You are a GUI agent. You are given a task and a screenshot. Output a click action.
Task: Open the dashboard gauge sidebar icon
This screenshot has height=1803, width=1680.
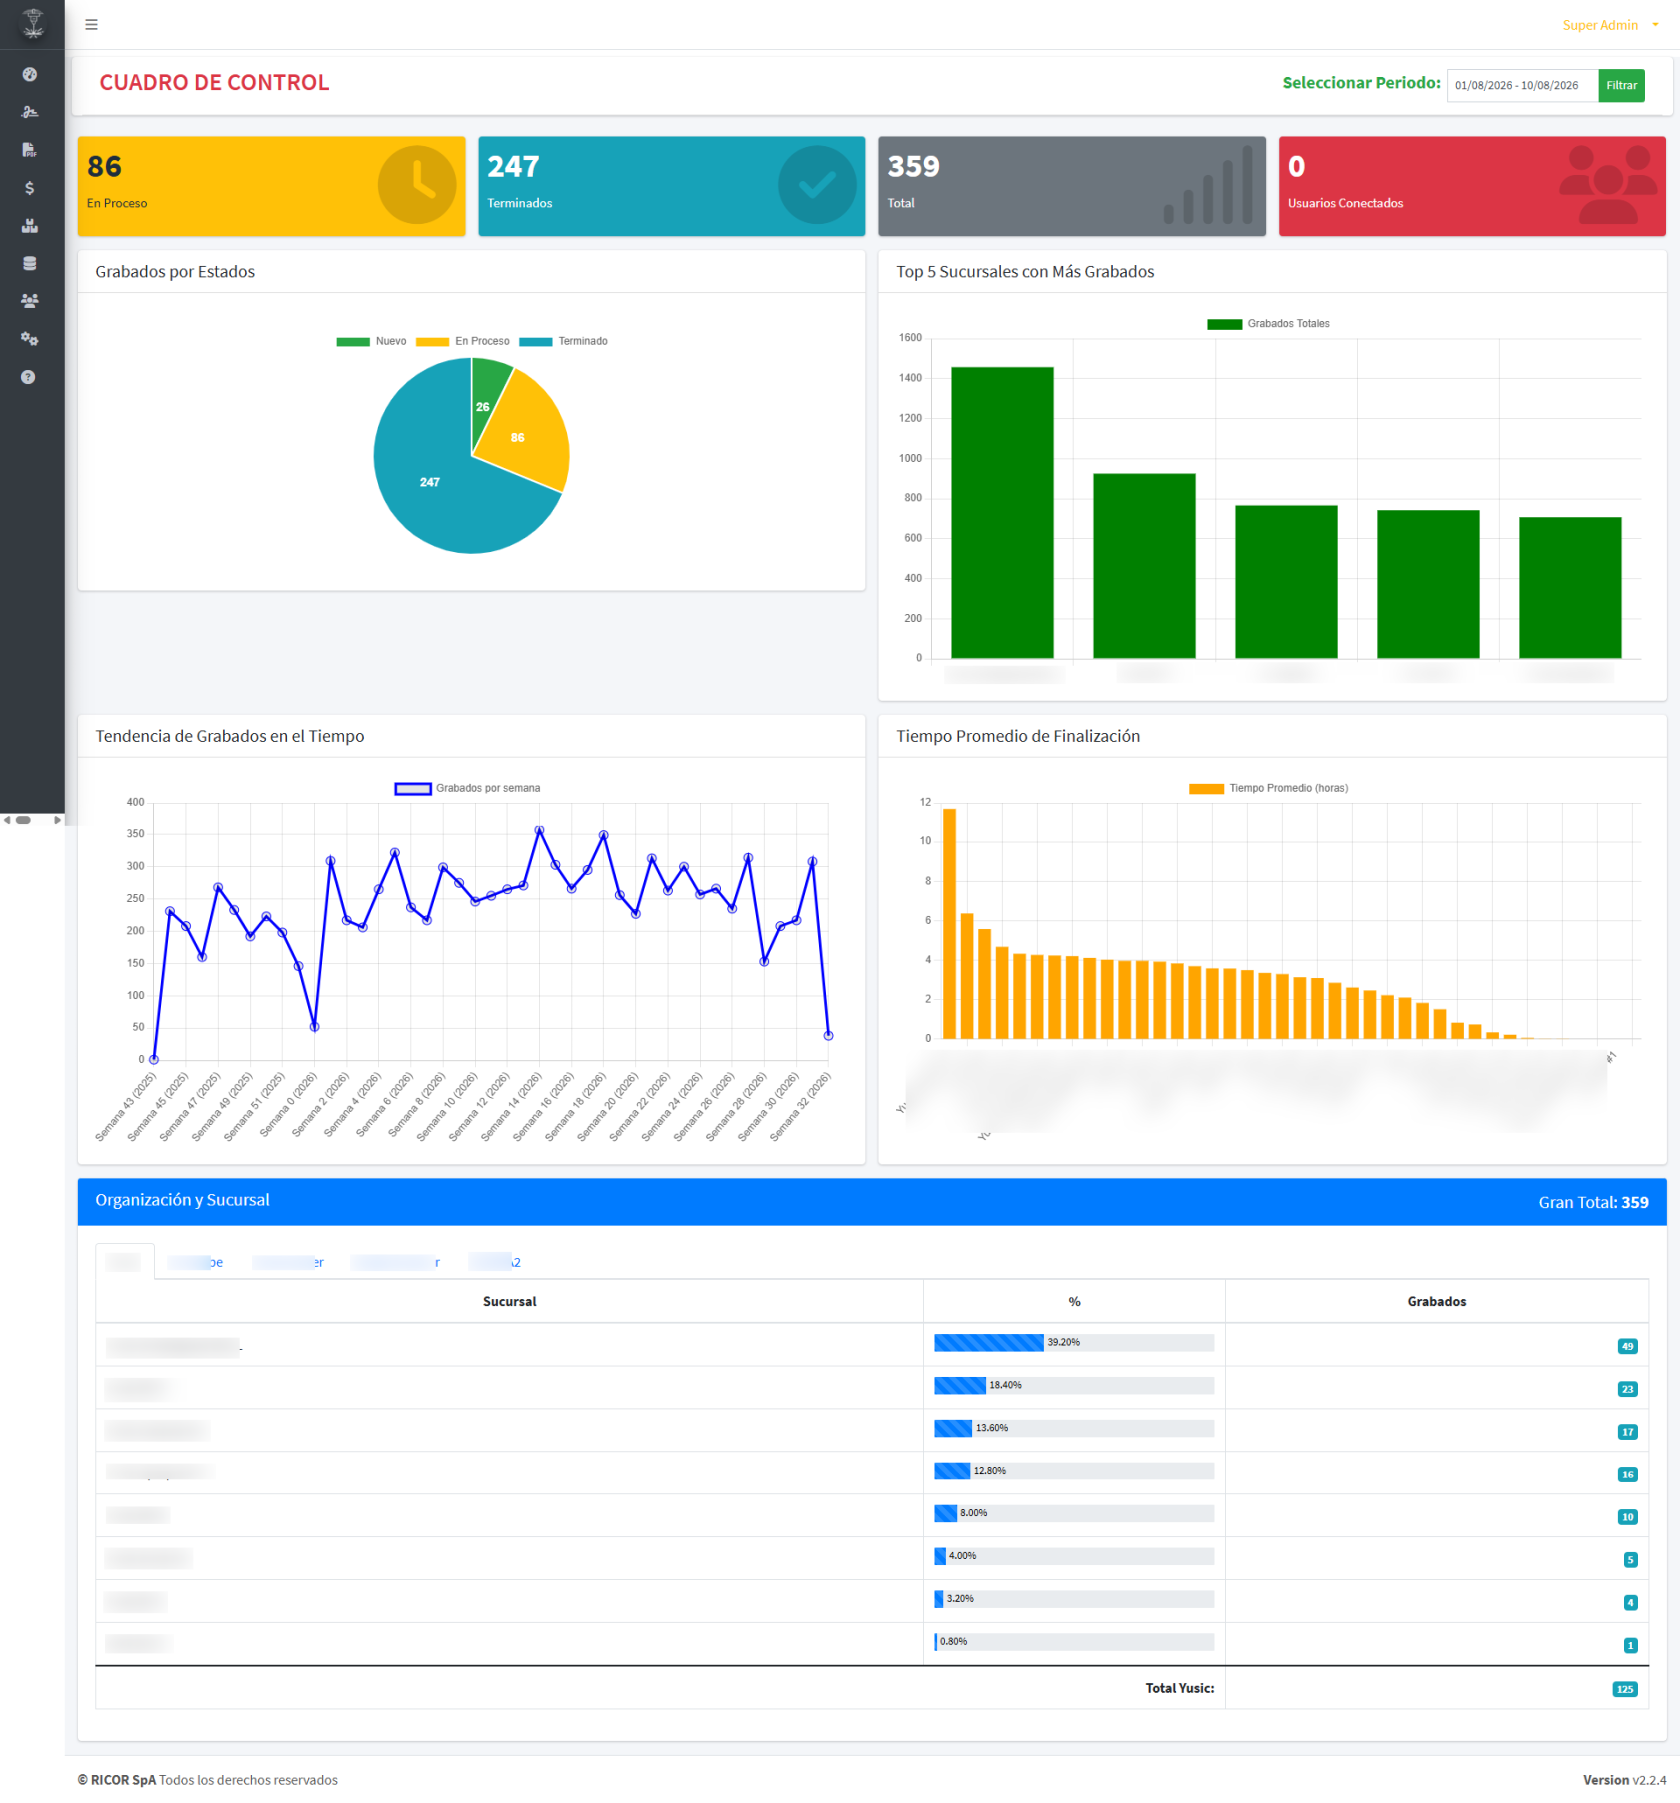tap(29, 74)
